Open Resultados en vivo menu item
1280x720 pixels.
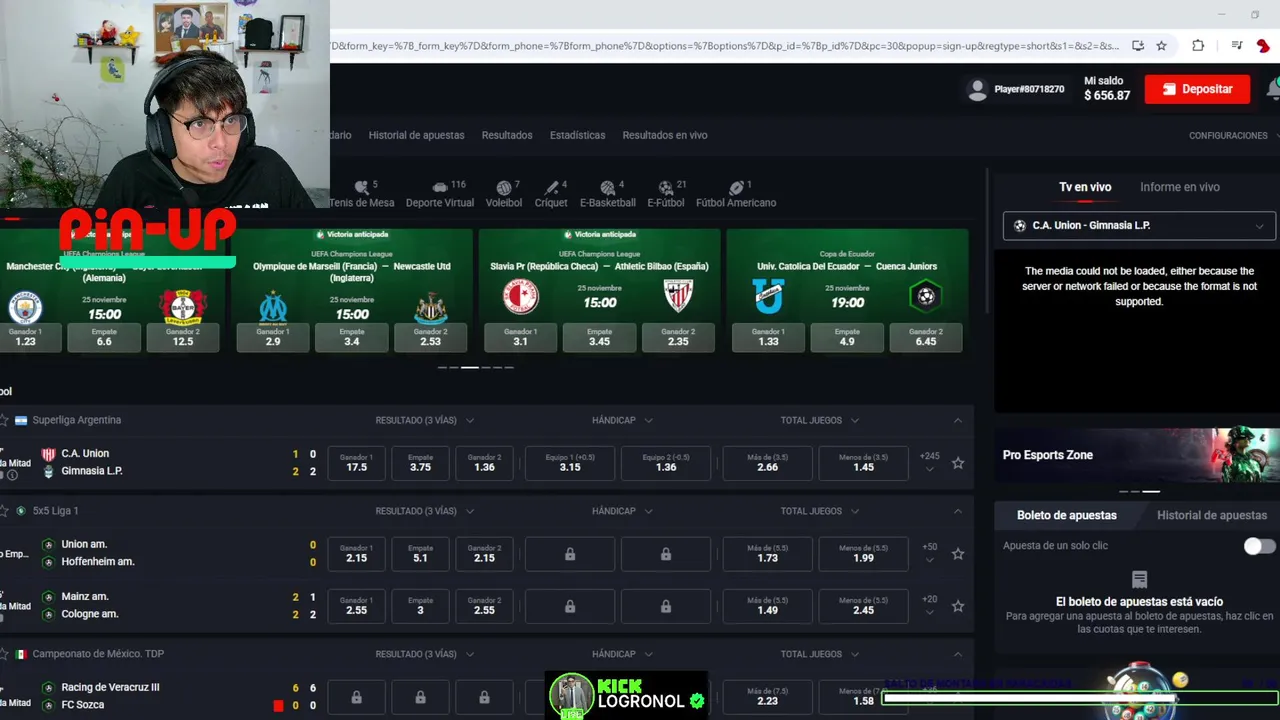[665, 135]
